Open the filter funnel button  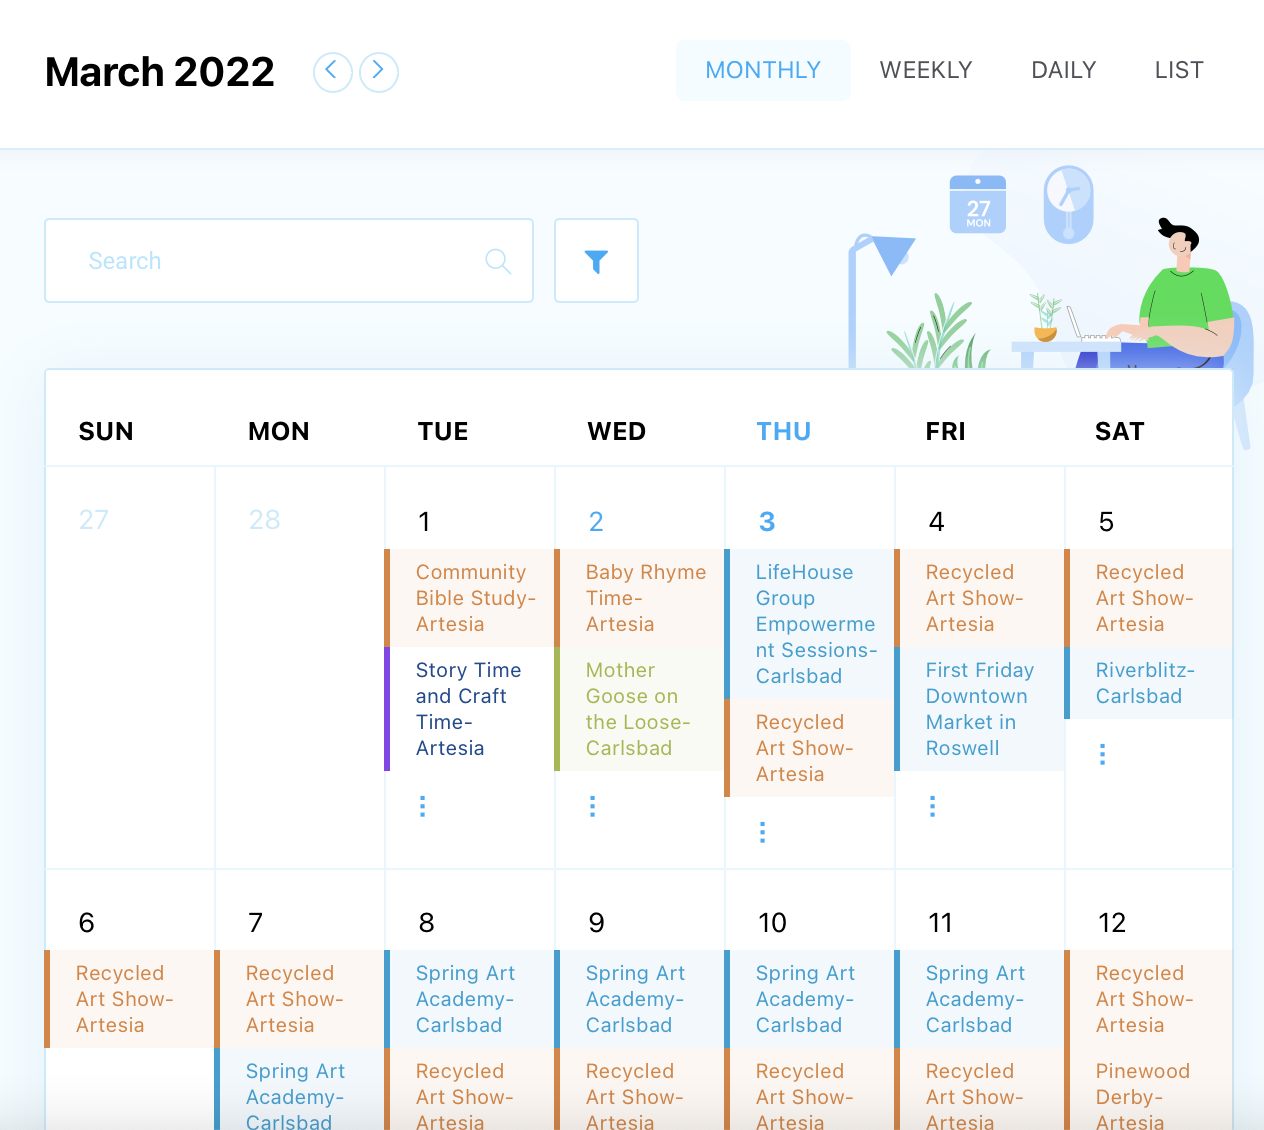pos(596,261)
